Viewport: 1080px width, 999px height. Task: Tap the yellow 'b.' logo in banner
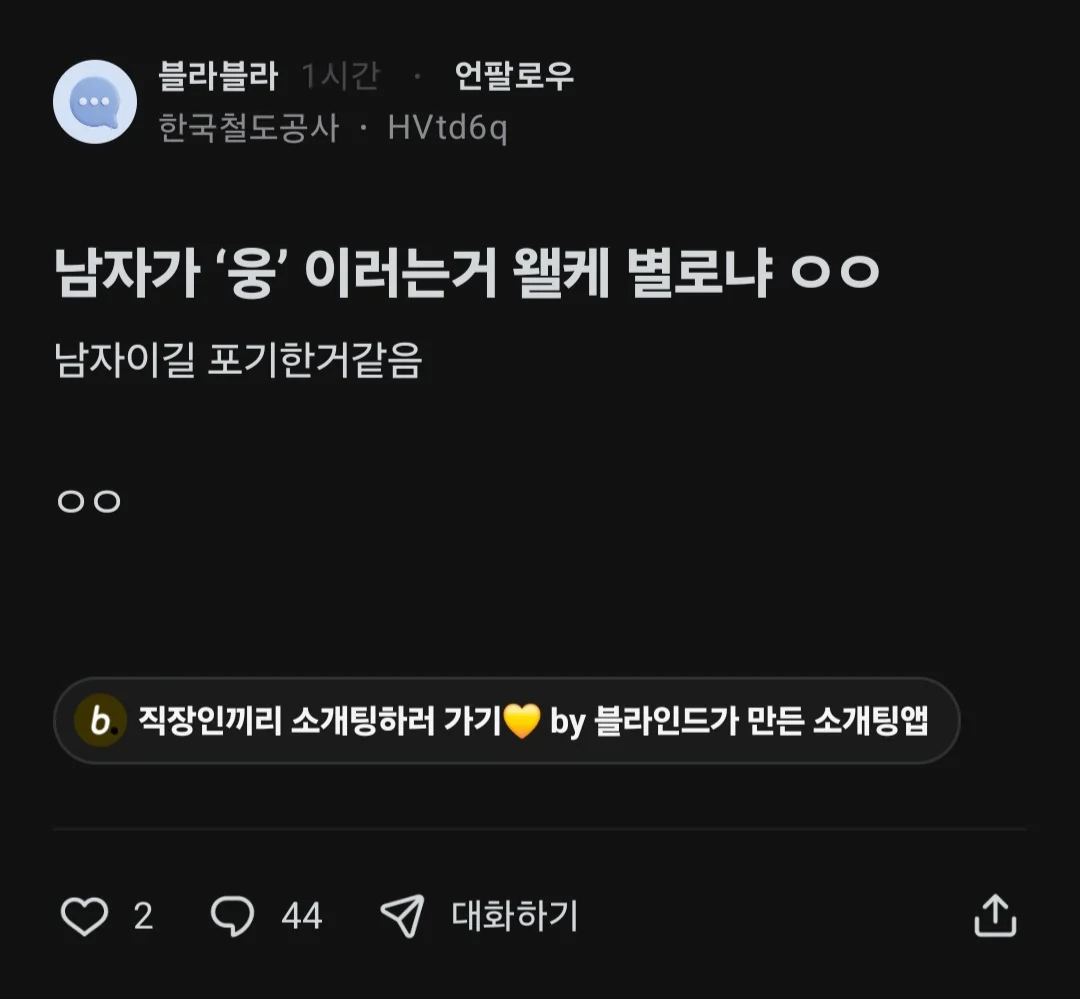(x=100, y=720)
